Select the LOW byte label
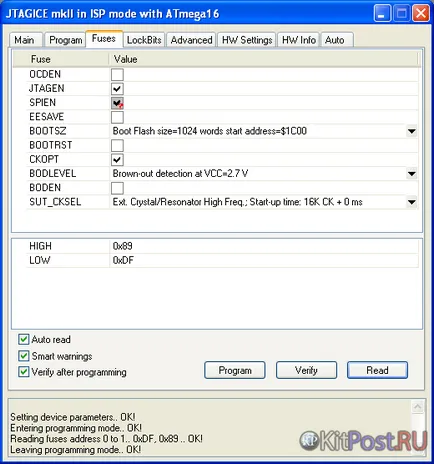The image size is (434, 464). click(40, 260)
